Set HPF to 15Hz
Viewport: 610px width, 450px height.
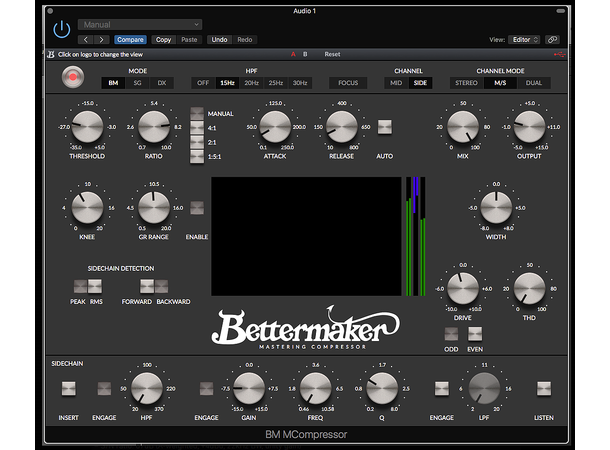coord(227,83)
